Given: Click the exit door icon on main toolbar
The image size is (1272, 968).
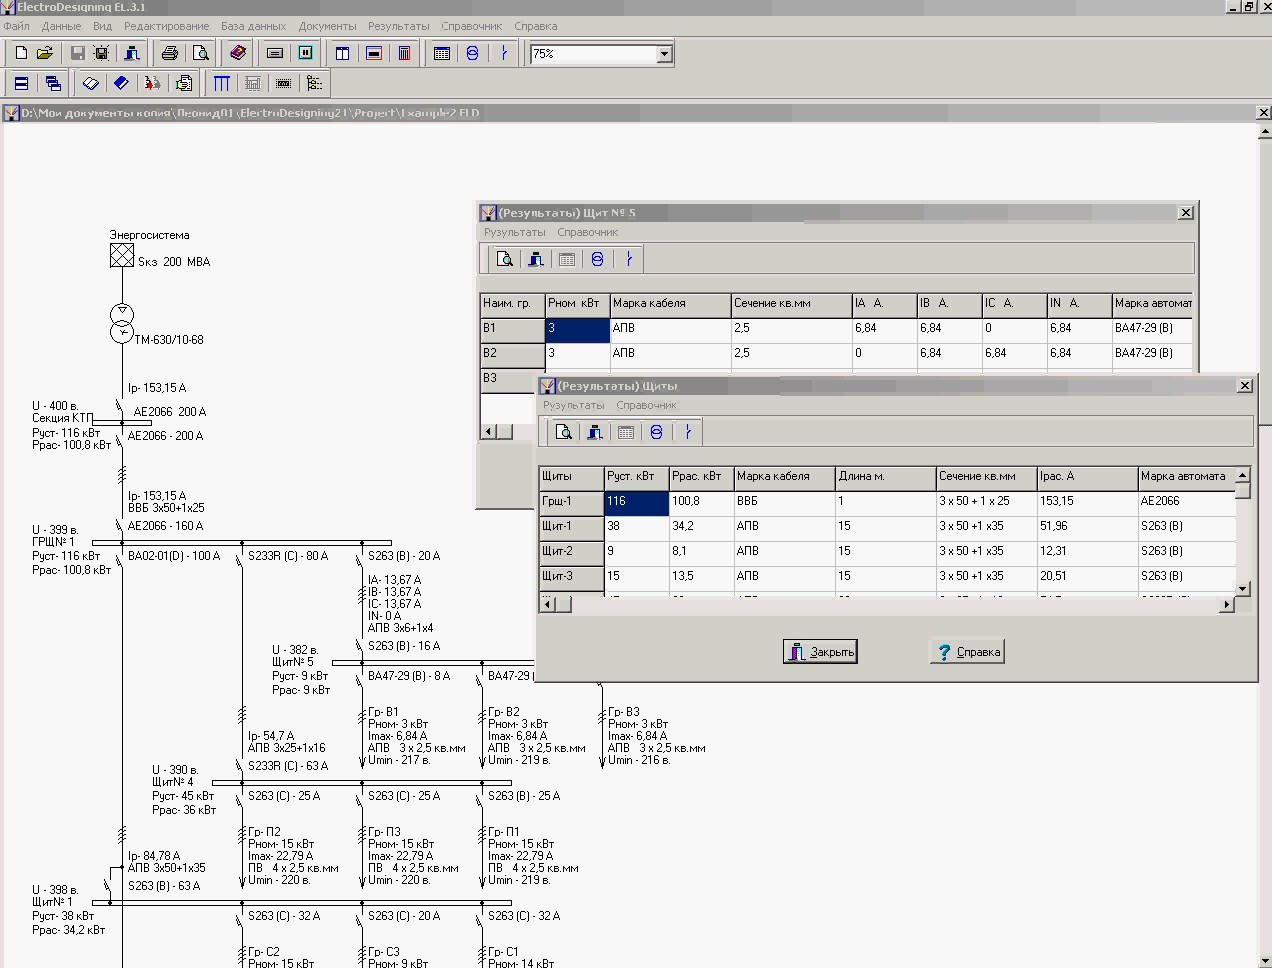Looking at the screenshot, I should tap(131, 53).
